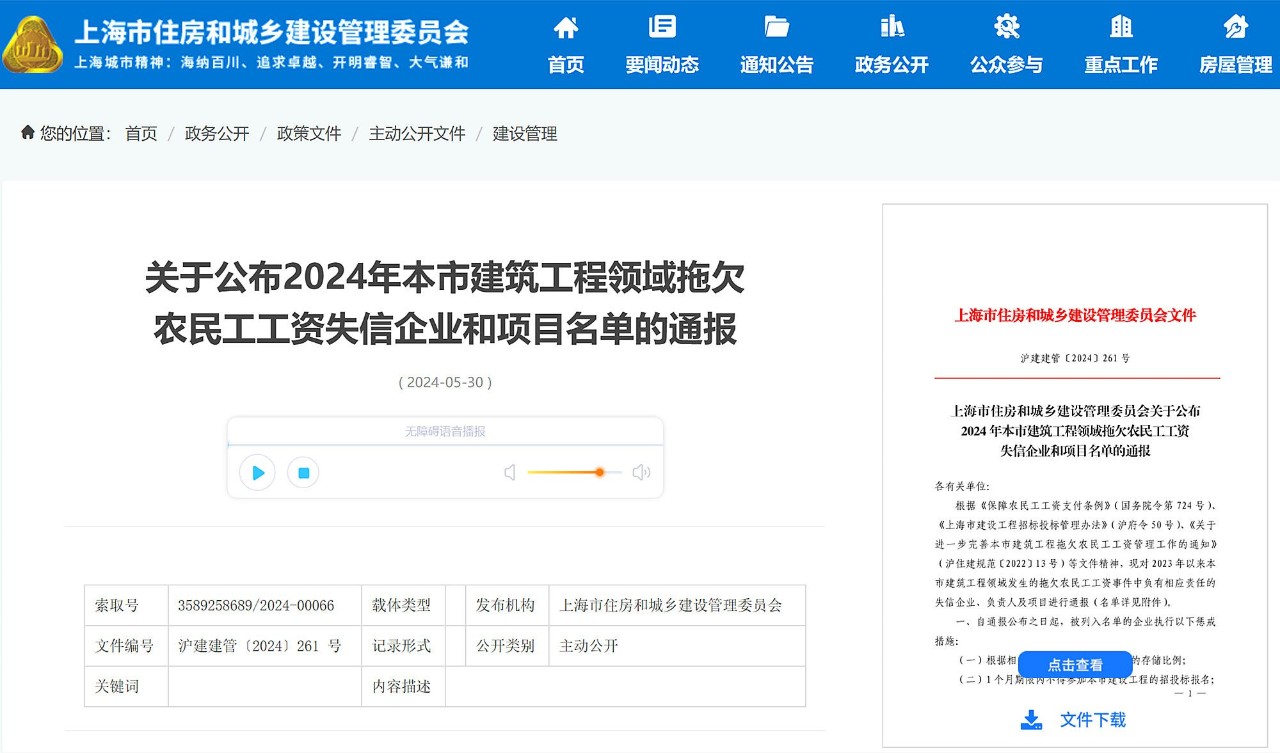The width and height of the screenshot is (1280, 753).
Task: Go to 政策文件 in the breadcrumb
Action: pos(309,134)
